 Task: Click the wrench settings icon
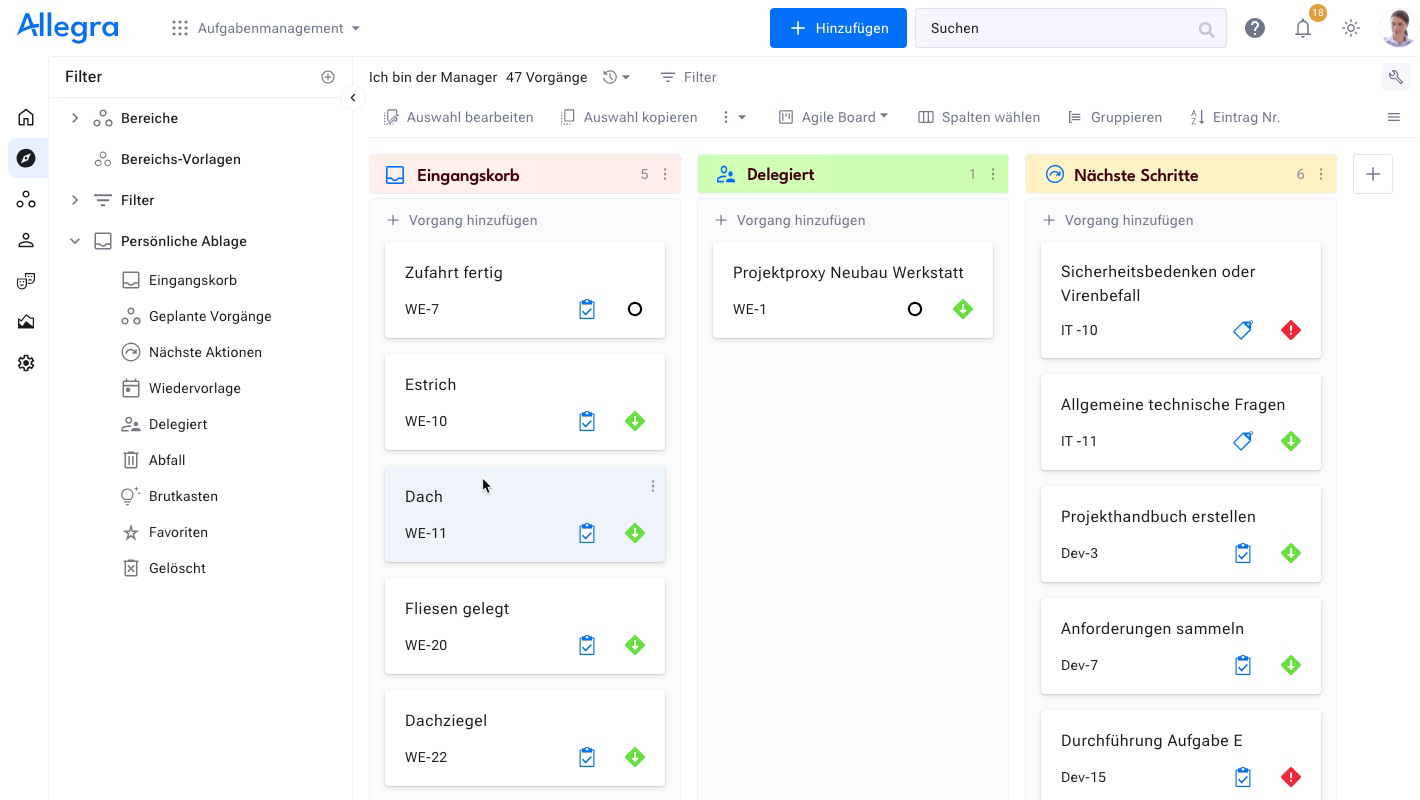pos(1395,77)
